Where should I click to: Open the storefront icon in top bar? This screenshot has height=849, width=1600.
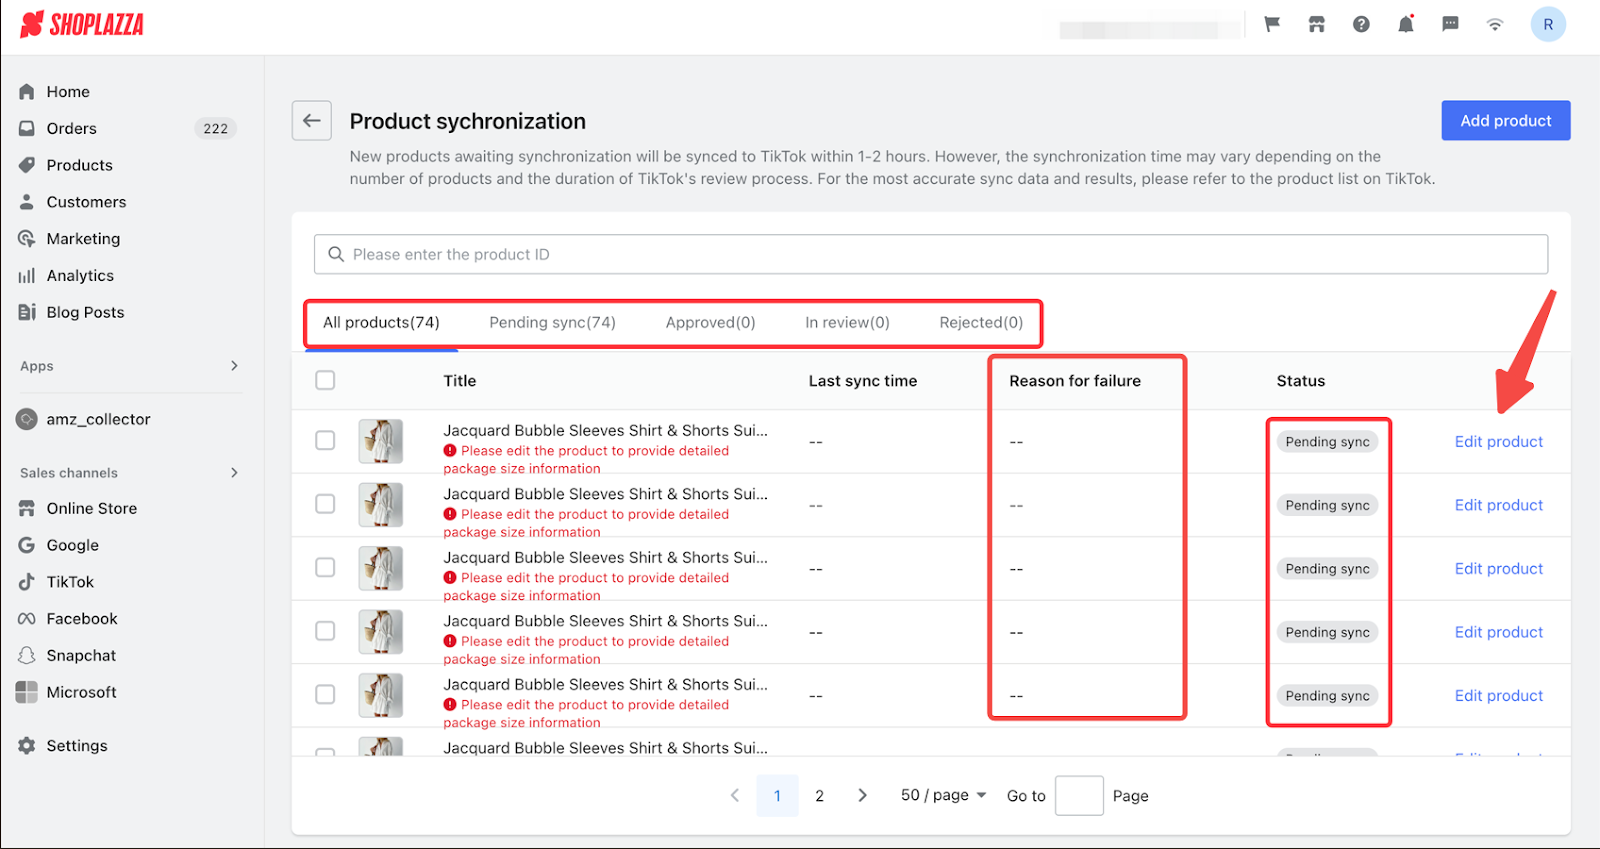(1316, 24)
